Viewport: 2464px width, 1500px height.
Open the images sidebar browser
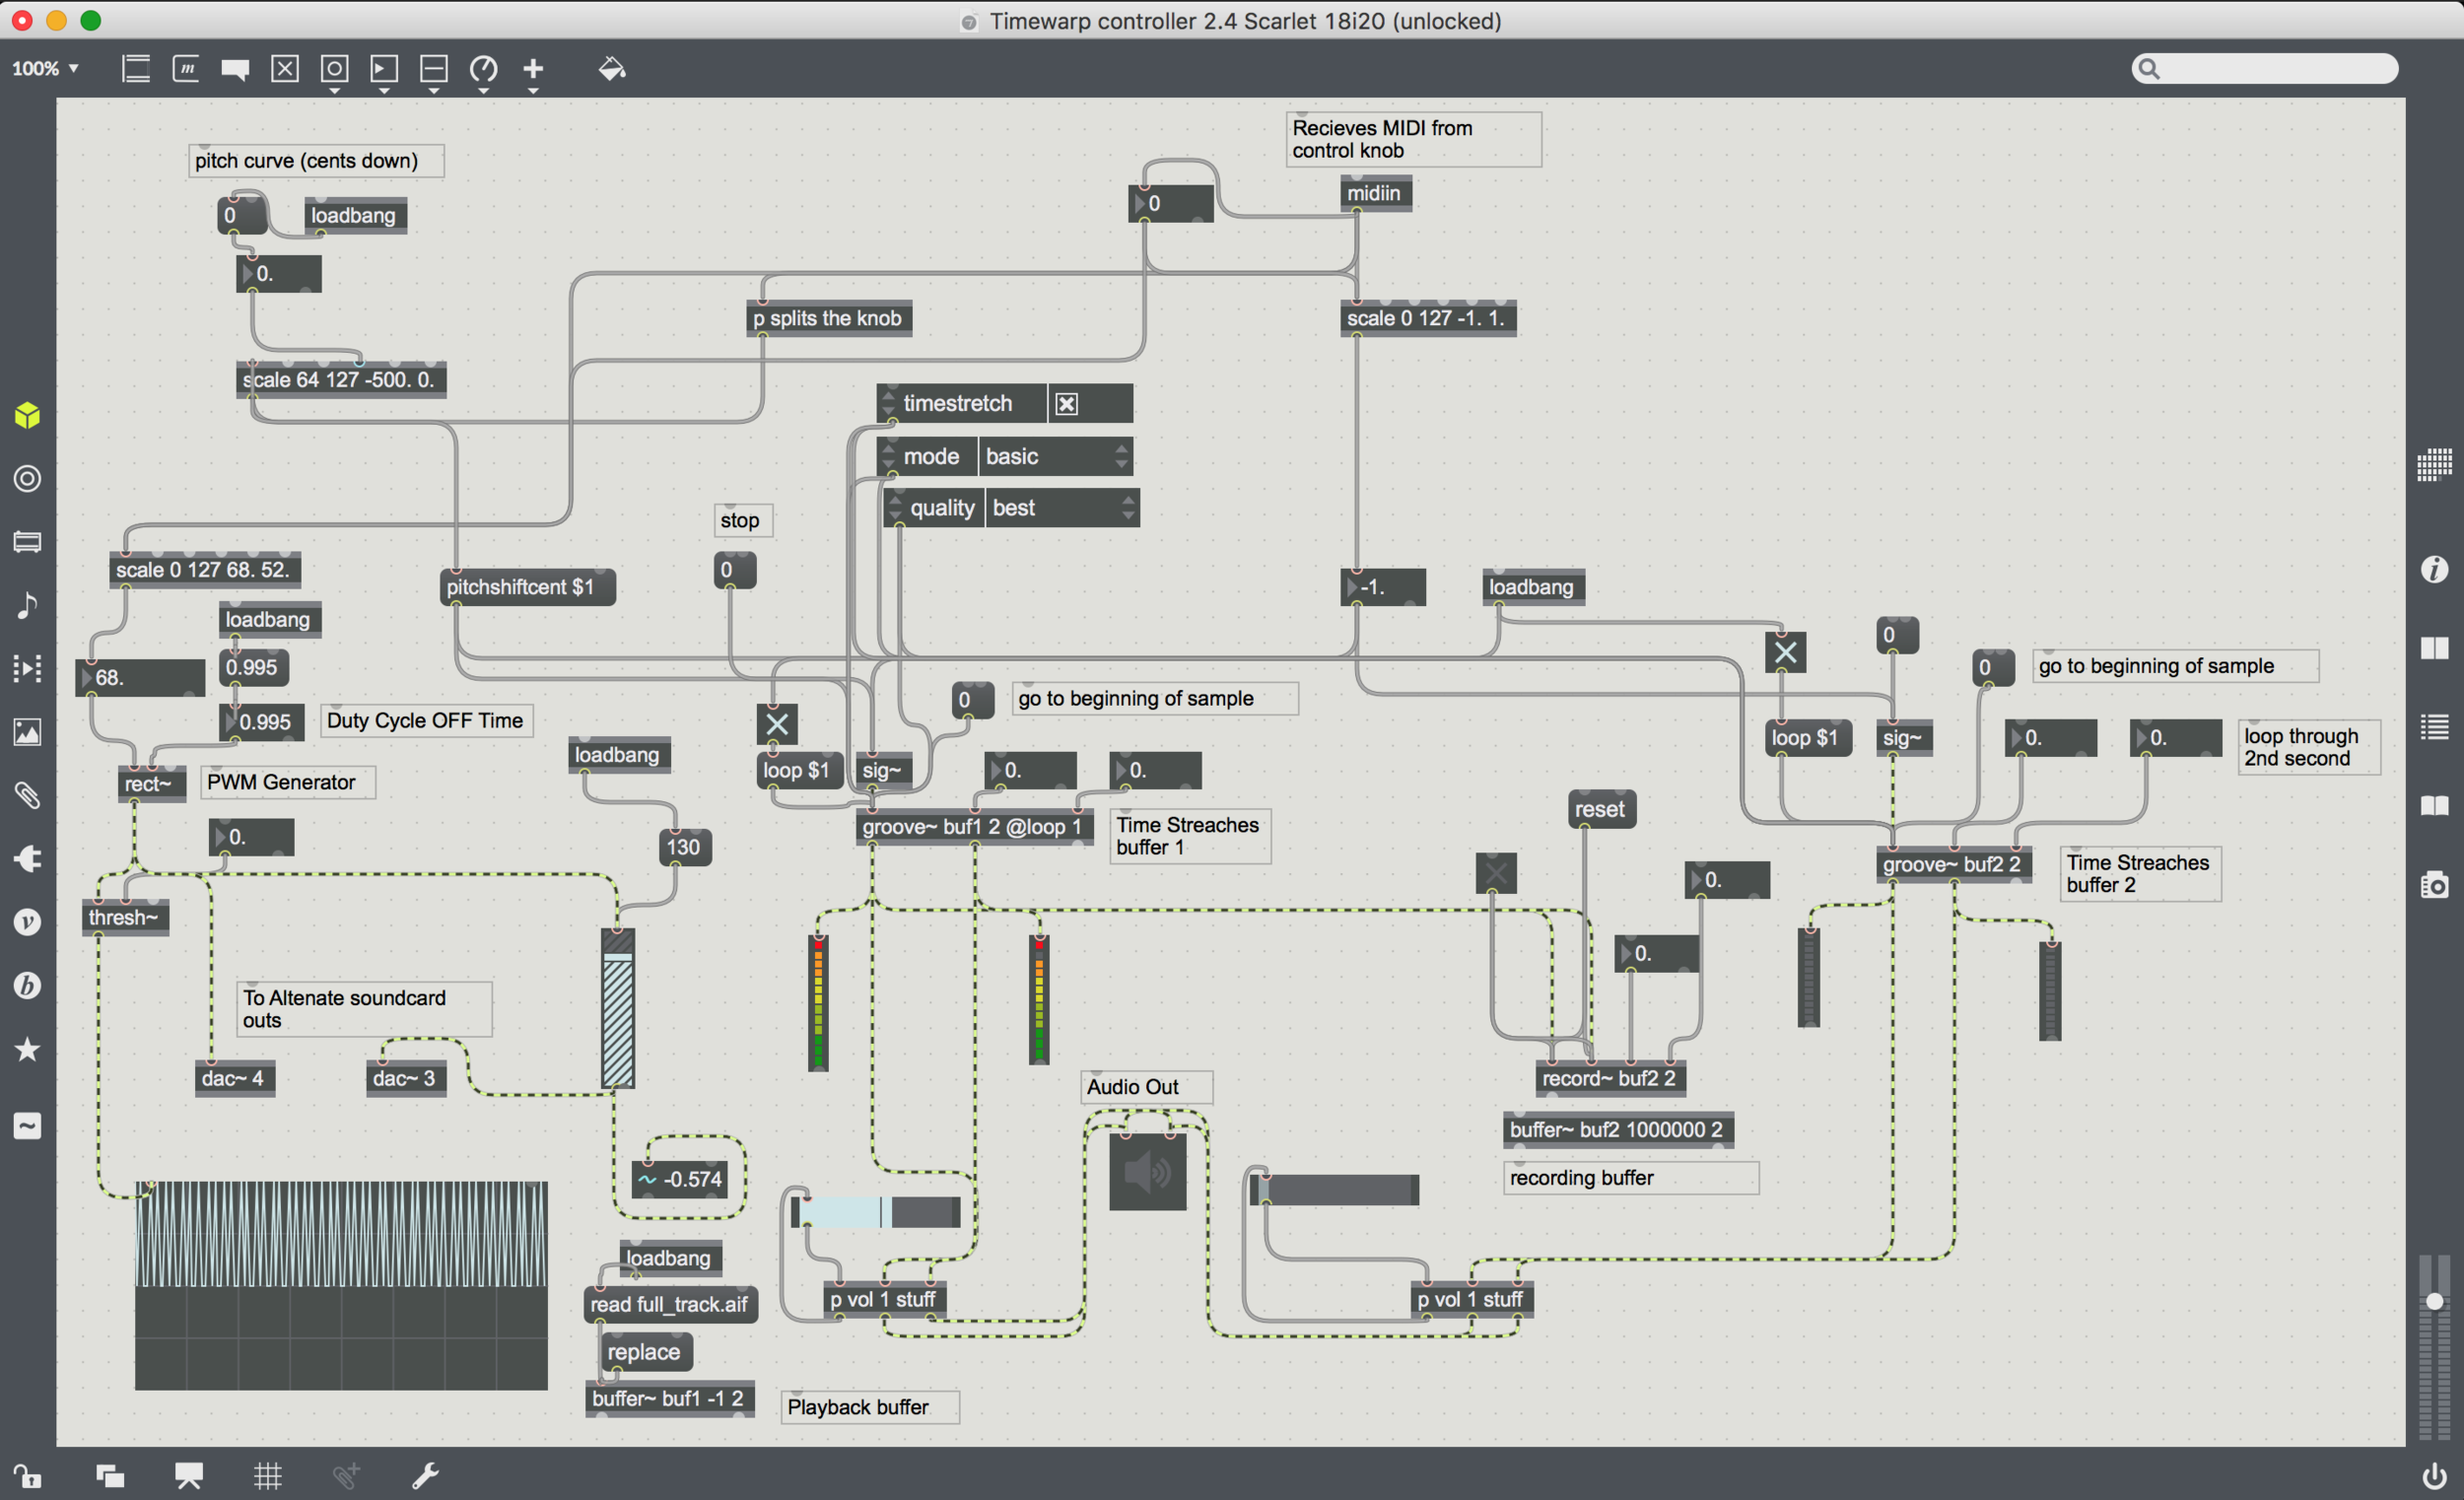(x=28, y=732)
